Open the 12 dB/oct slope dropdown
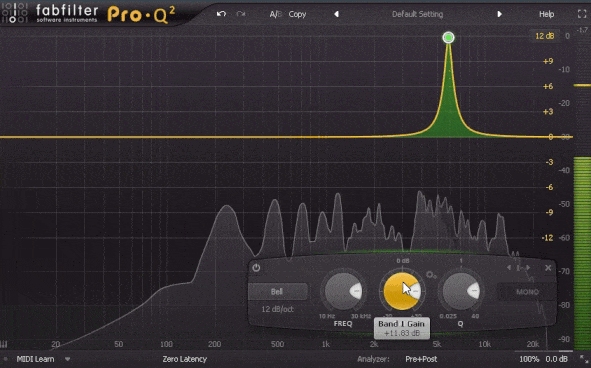591x368 pixels. click(277, 309)
